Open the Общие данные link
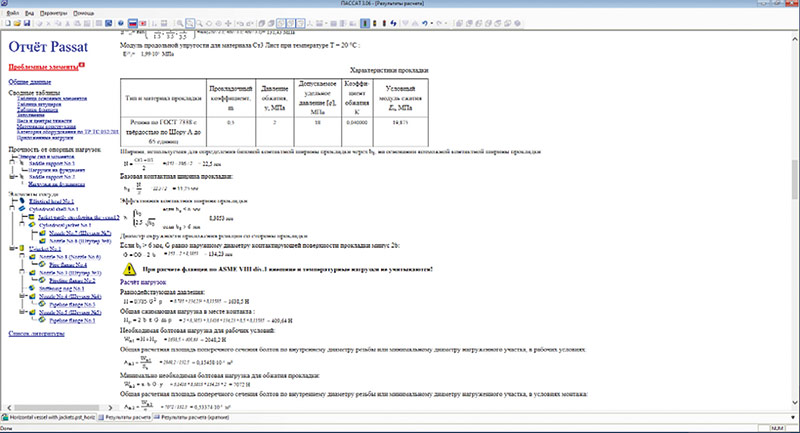Viewport: 800px width, 433px height. [x=30, y=82]
